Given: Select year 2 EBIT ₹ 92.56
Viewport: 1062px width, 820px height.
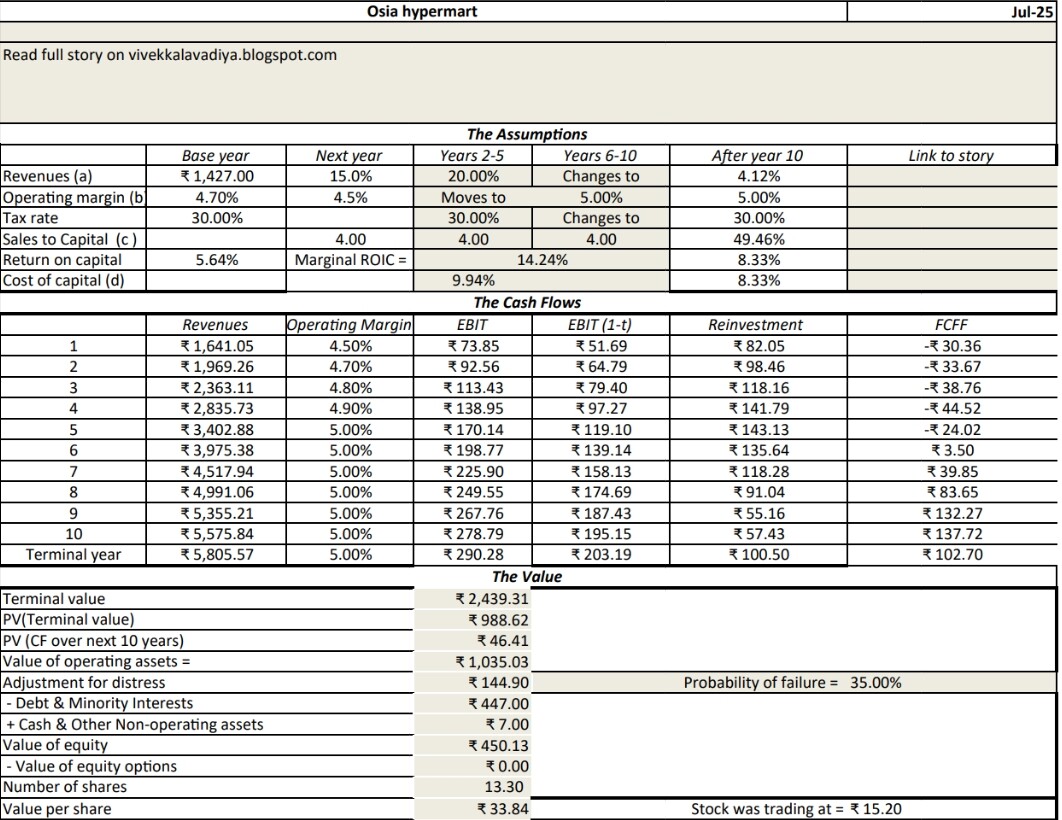Looking at the screenshot, I should click(473, 367).
